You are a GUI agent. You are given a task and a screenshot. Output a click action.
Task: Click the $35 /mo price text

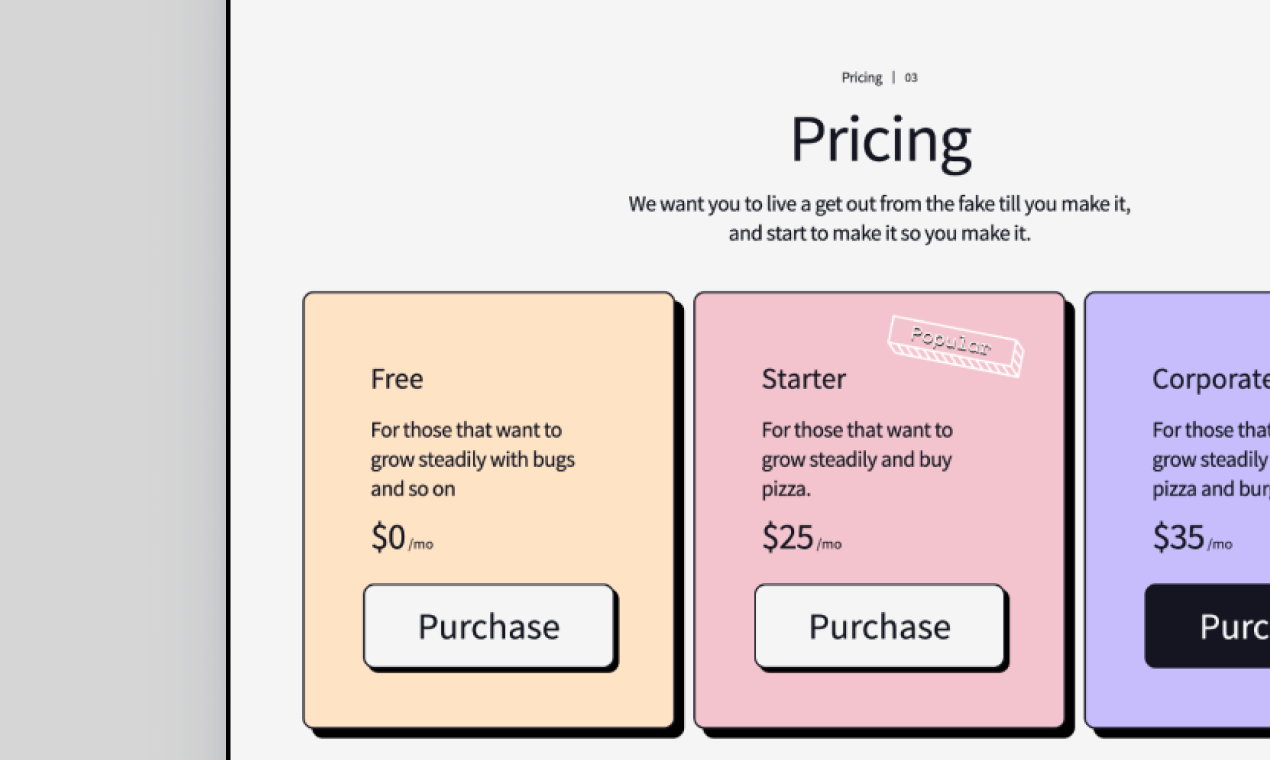coord(1193,538)
